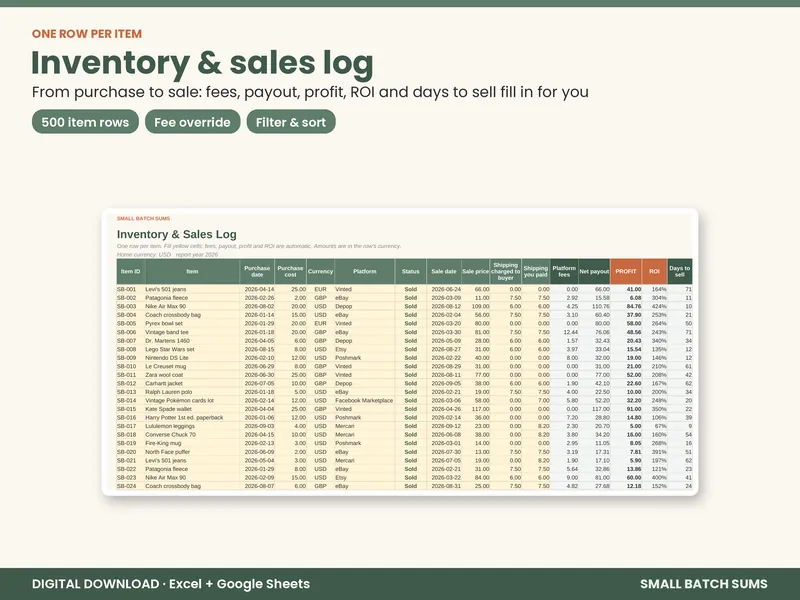The height and width of the screenshot is (600, 800).
Task: Click the "500 item rows" pill
Action: [x=85, y=122]
